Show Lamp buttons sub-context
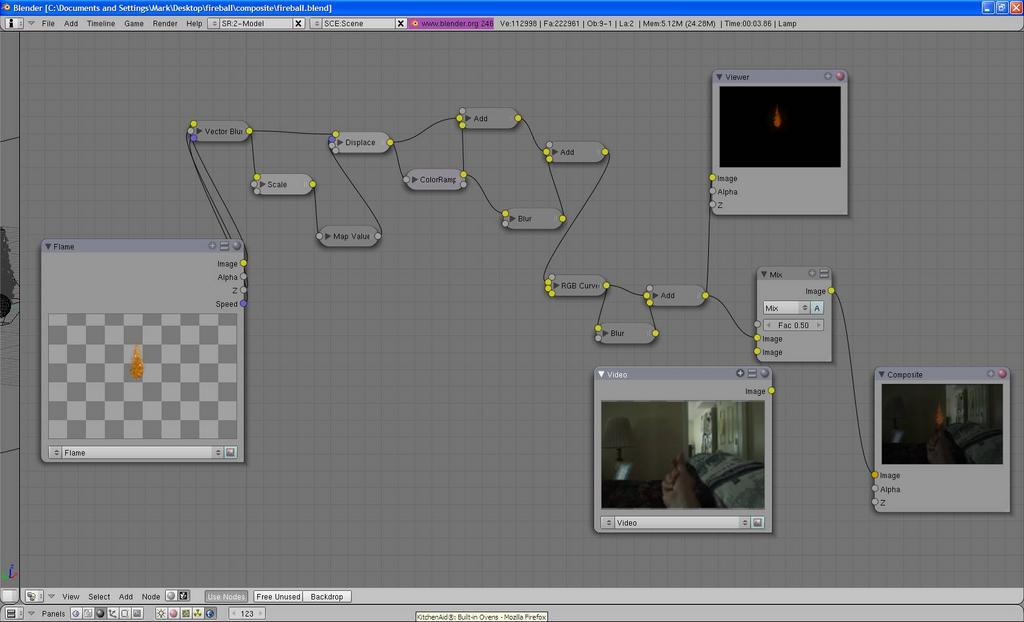 click(x=161, y=614)
